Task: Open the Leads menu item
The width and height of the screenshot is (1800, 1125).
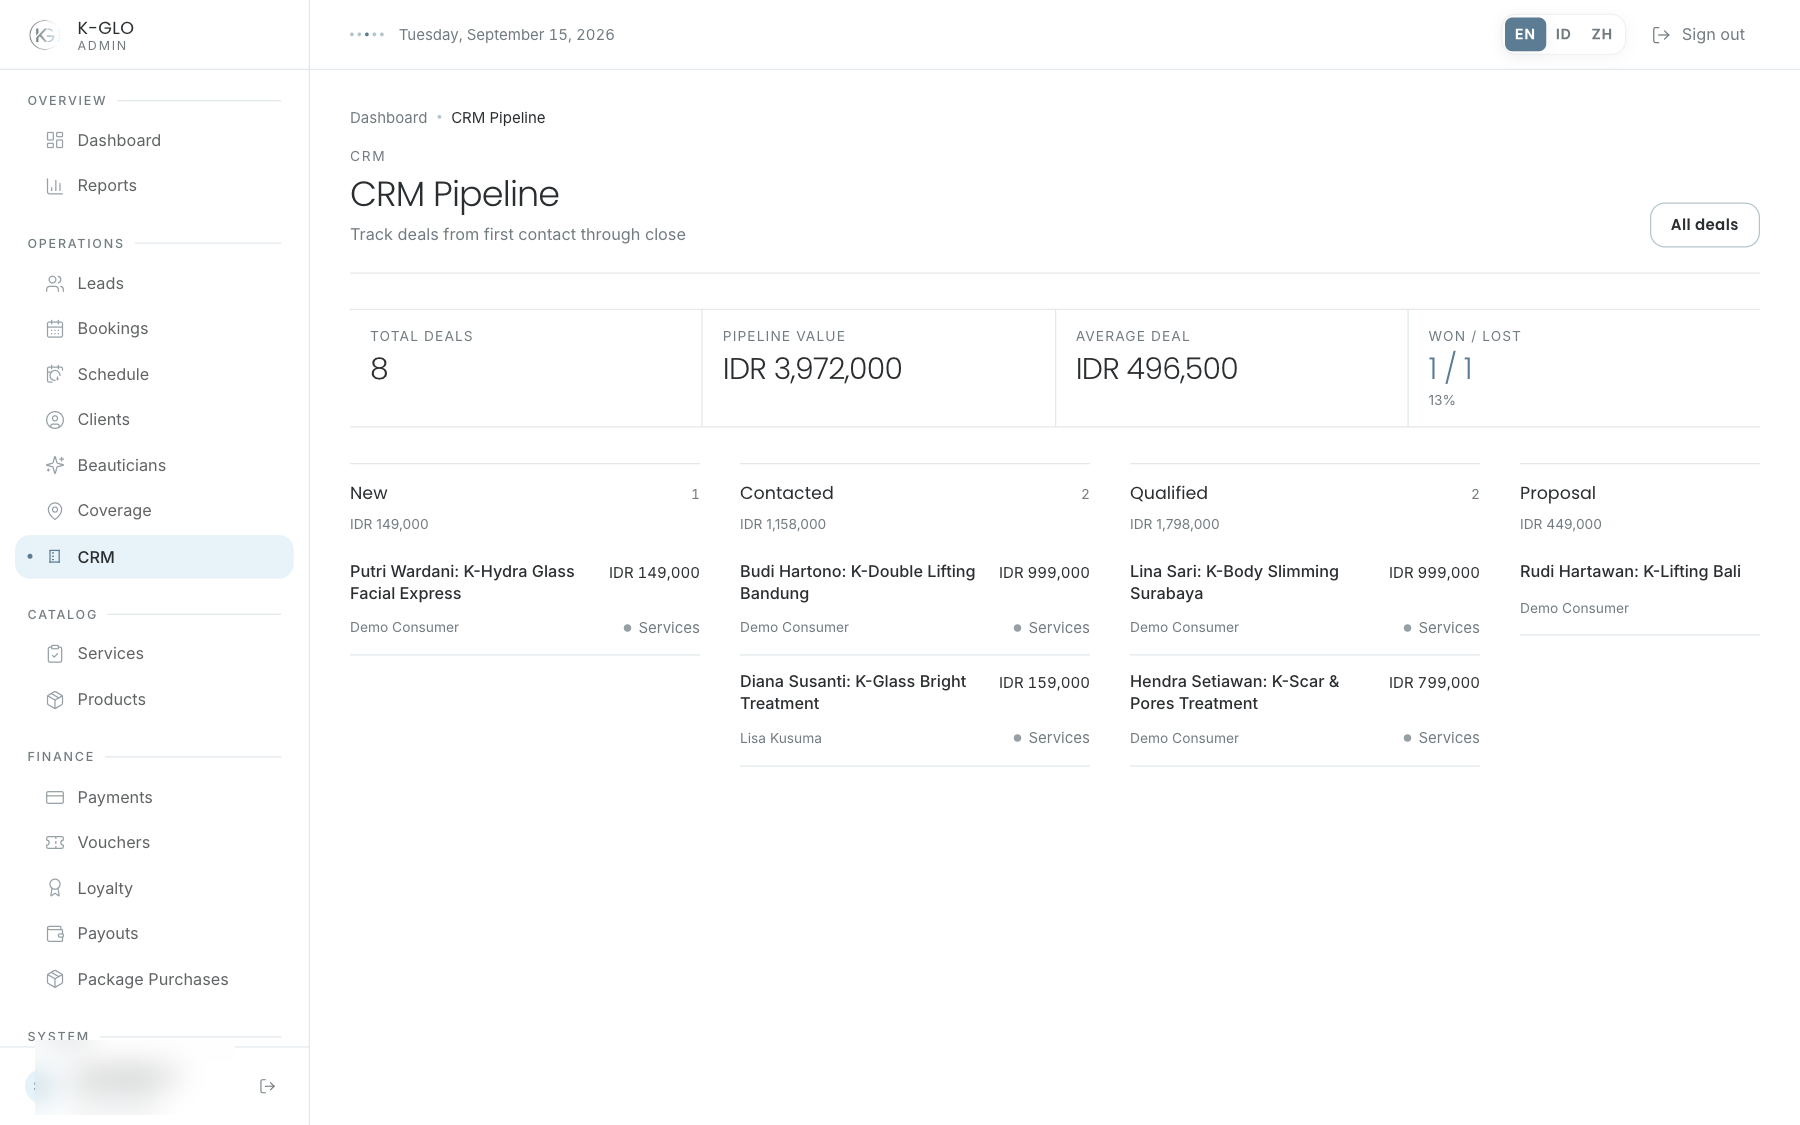Action: (x=154, y=284)
